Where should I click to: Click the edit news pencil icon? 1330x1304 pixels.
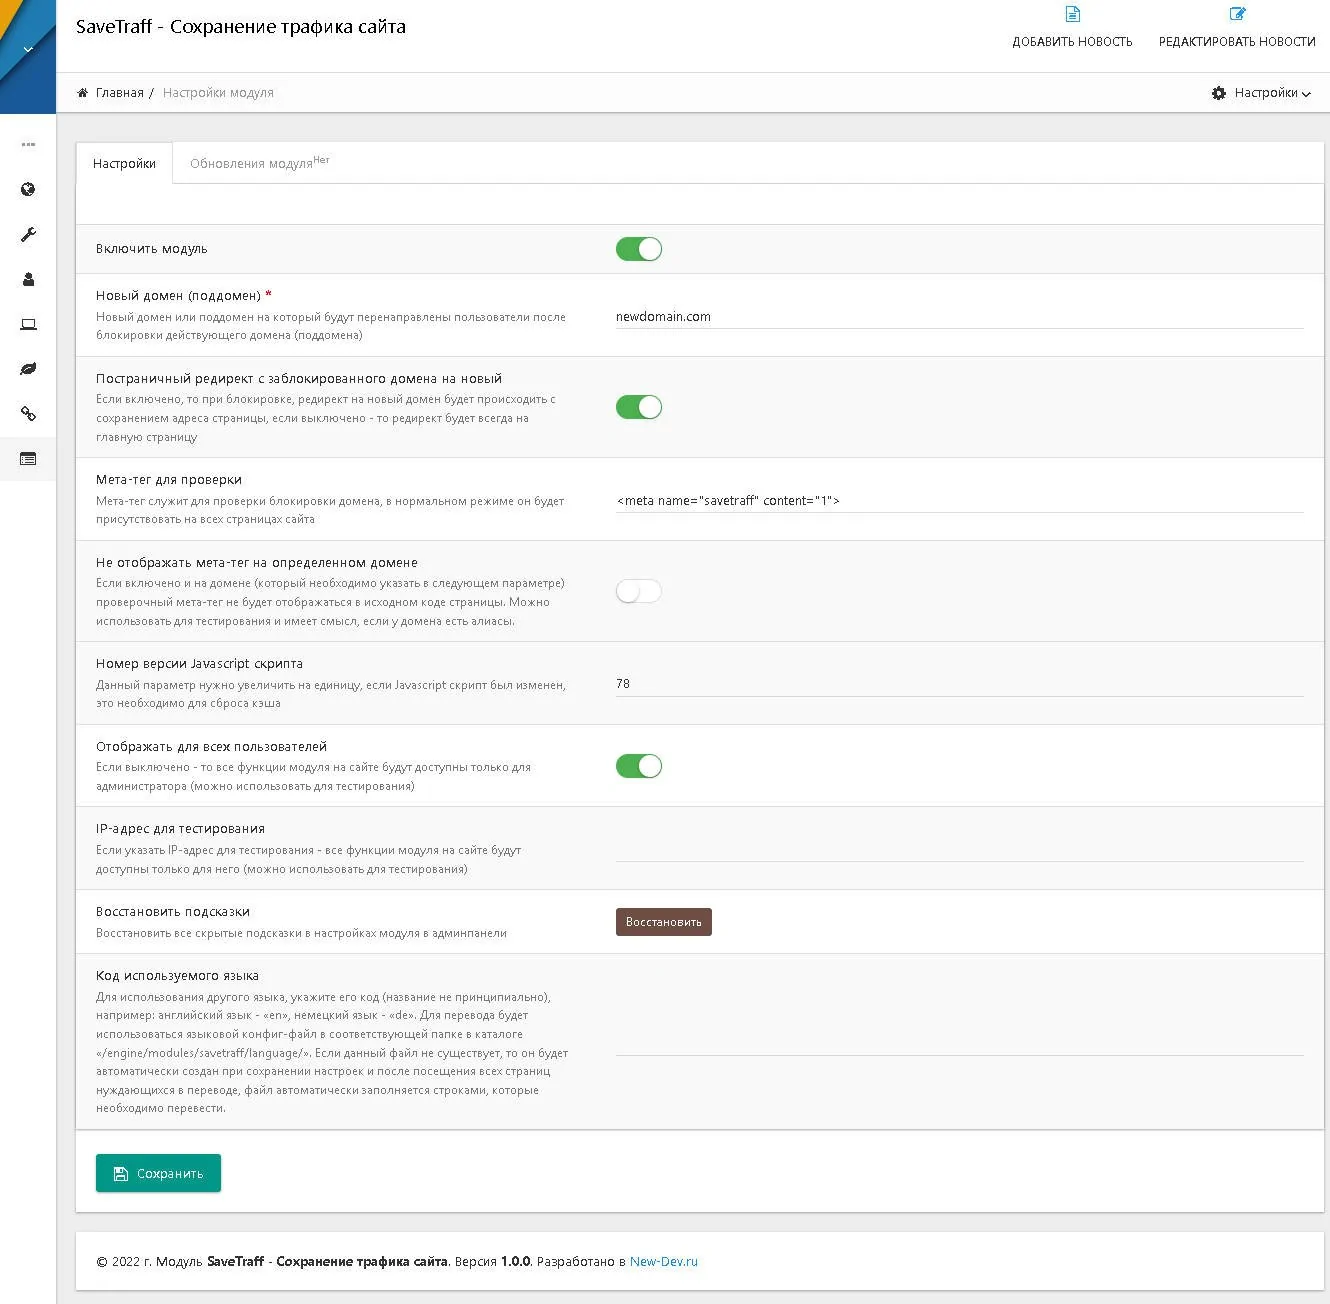tap(1237, 14)
